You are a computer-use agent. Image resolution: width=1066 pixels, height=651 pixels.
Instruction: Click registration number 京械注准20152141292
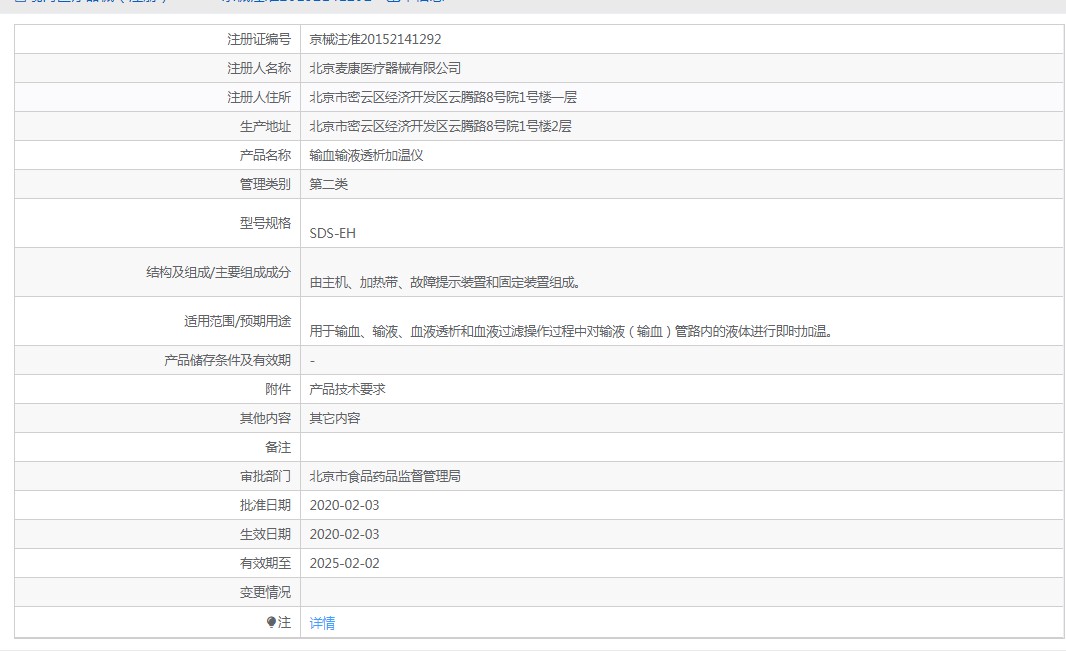click(x=375, y=39)
